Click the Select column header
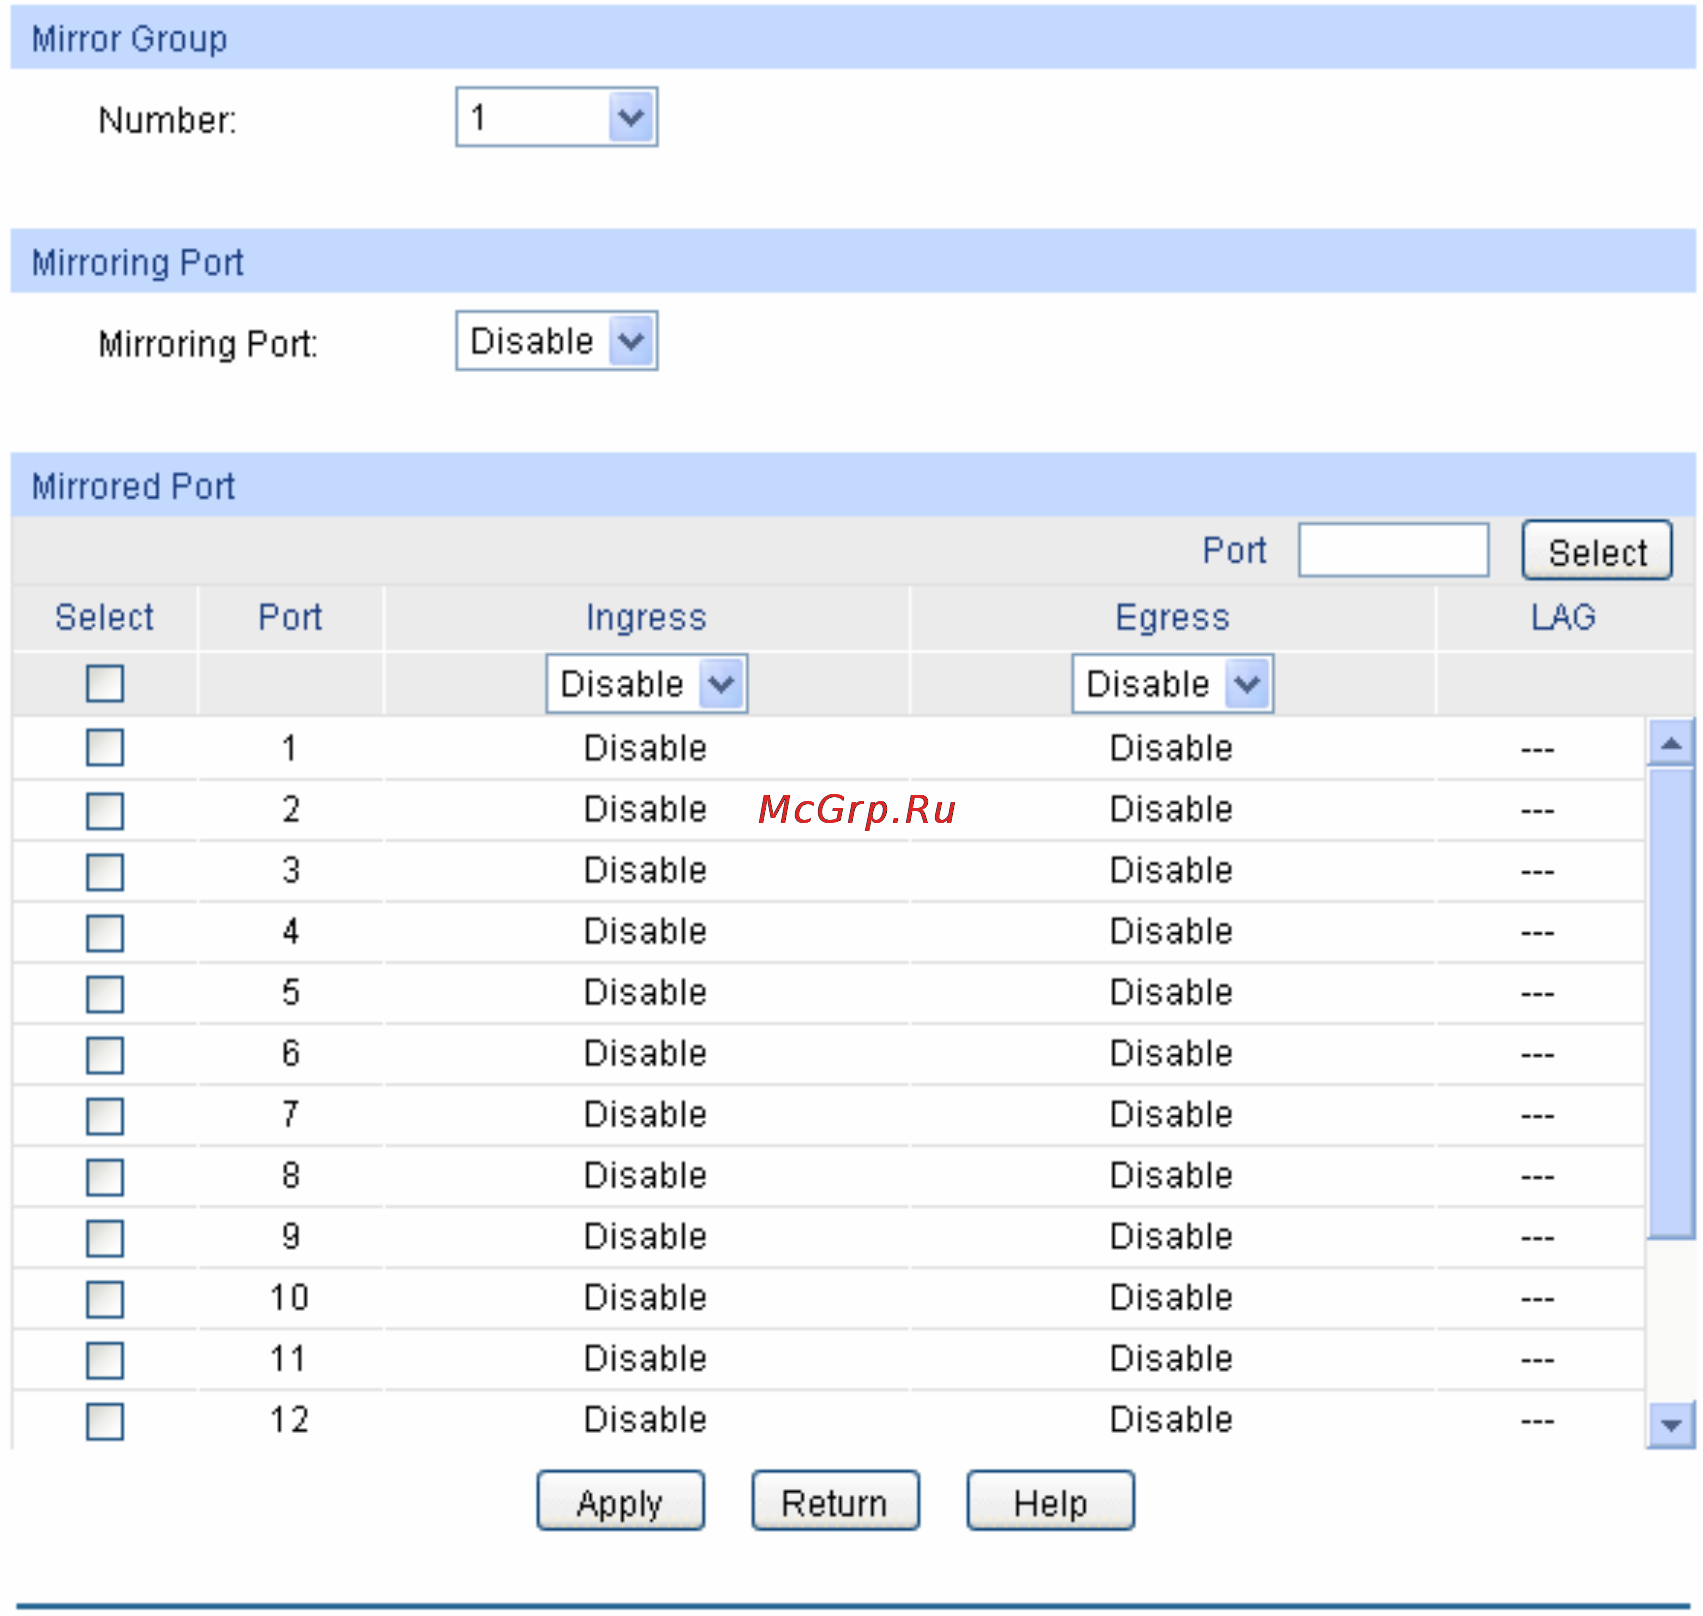The width and height of the screenshot is (1703, 1616). [105, 617]
